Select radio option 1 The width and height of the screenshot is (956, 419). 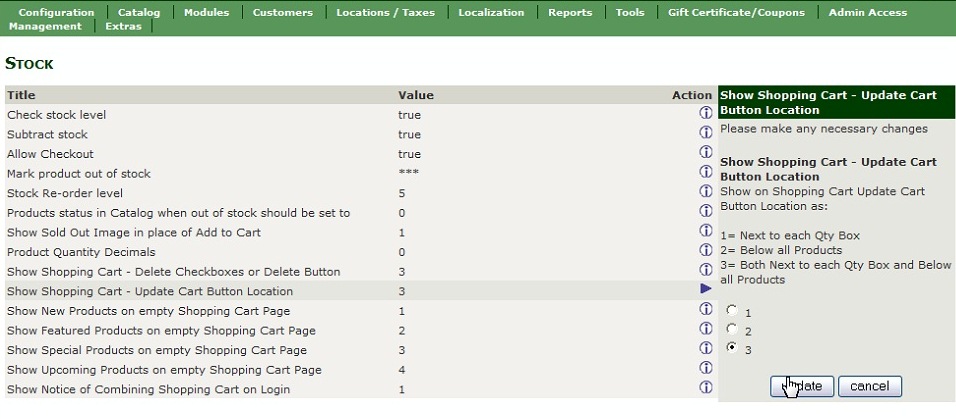[732, 310]
